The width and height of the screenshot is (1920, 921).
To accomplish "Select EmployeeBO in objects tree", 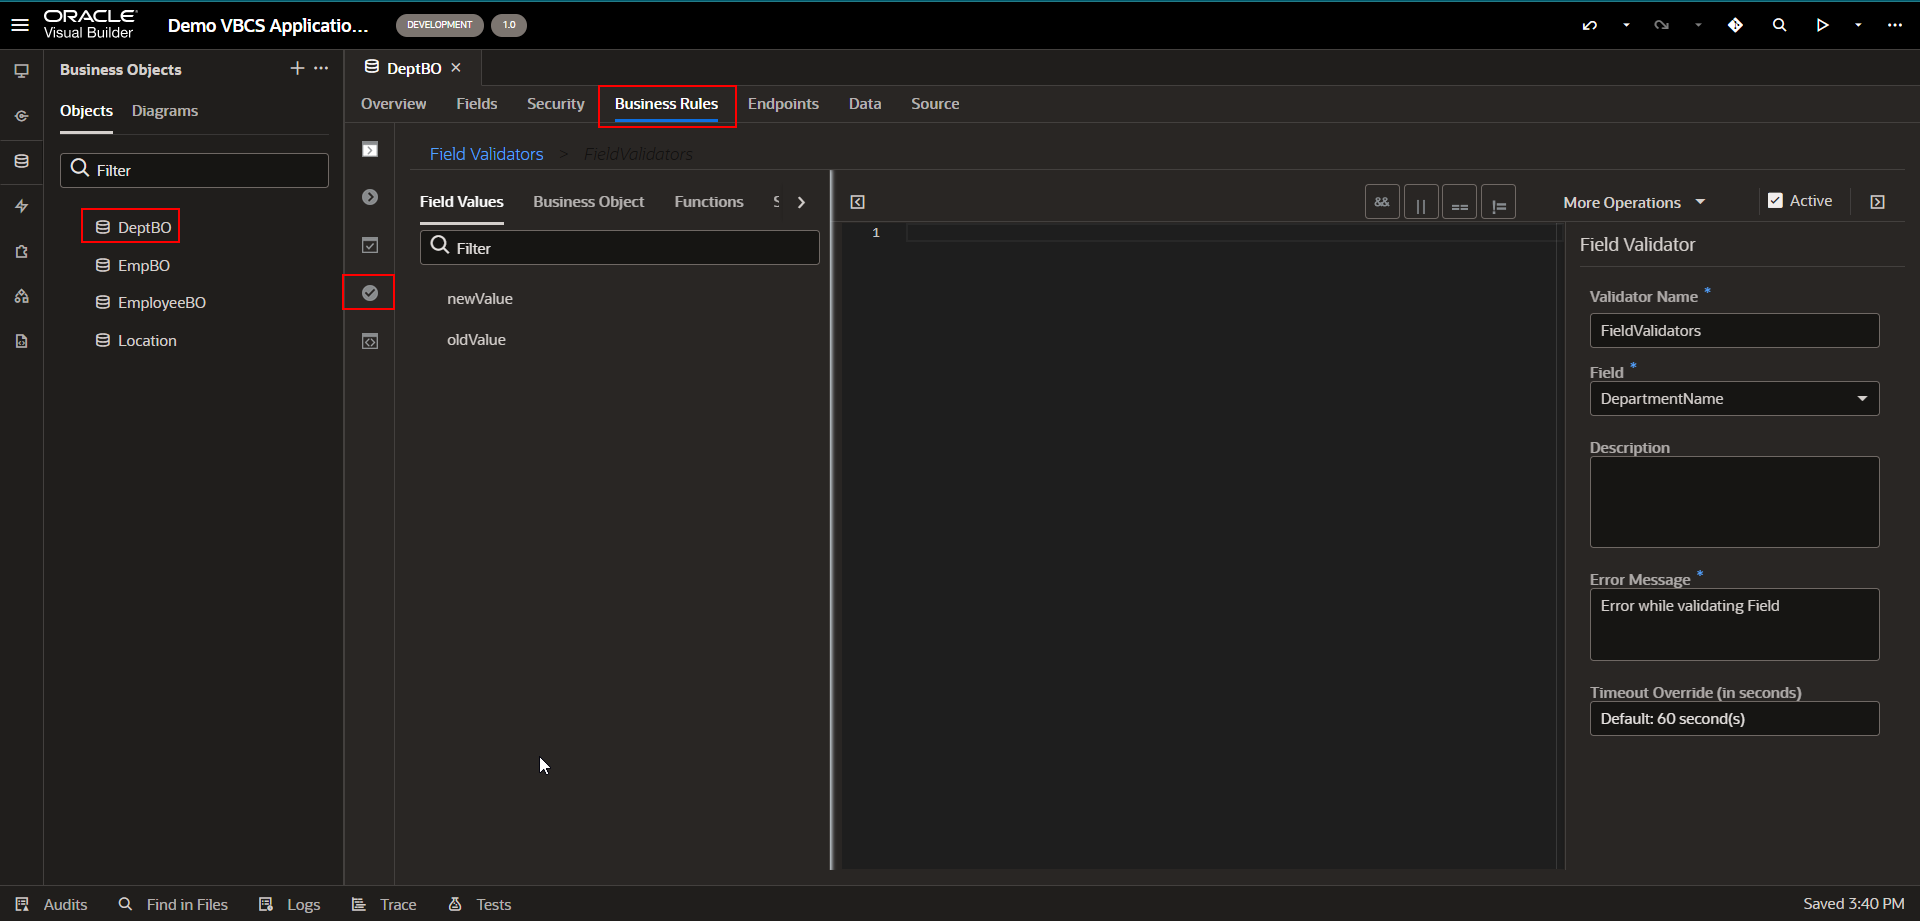I will pyautogui.click(x=151, y=303).
